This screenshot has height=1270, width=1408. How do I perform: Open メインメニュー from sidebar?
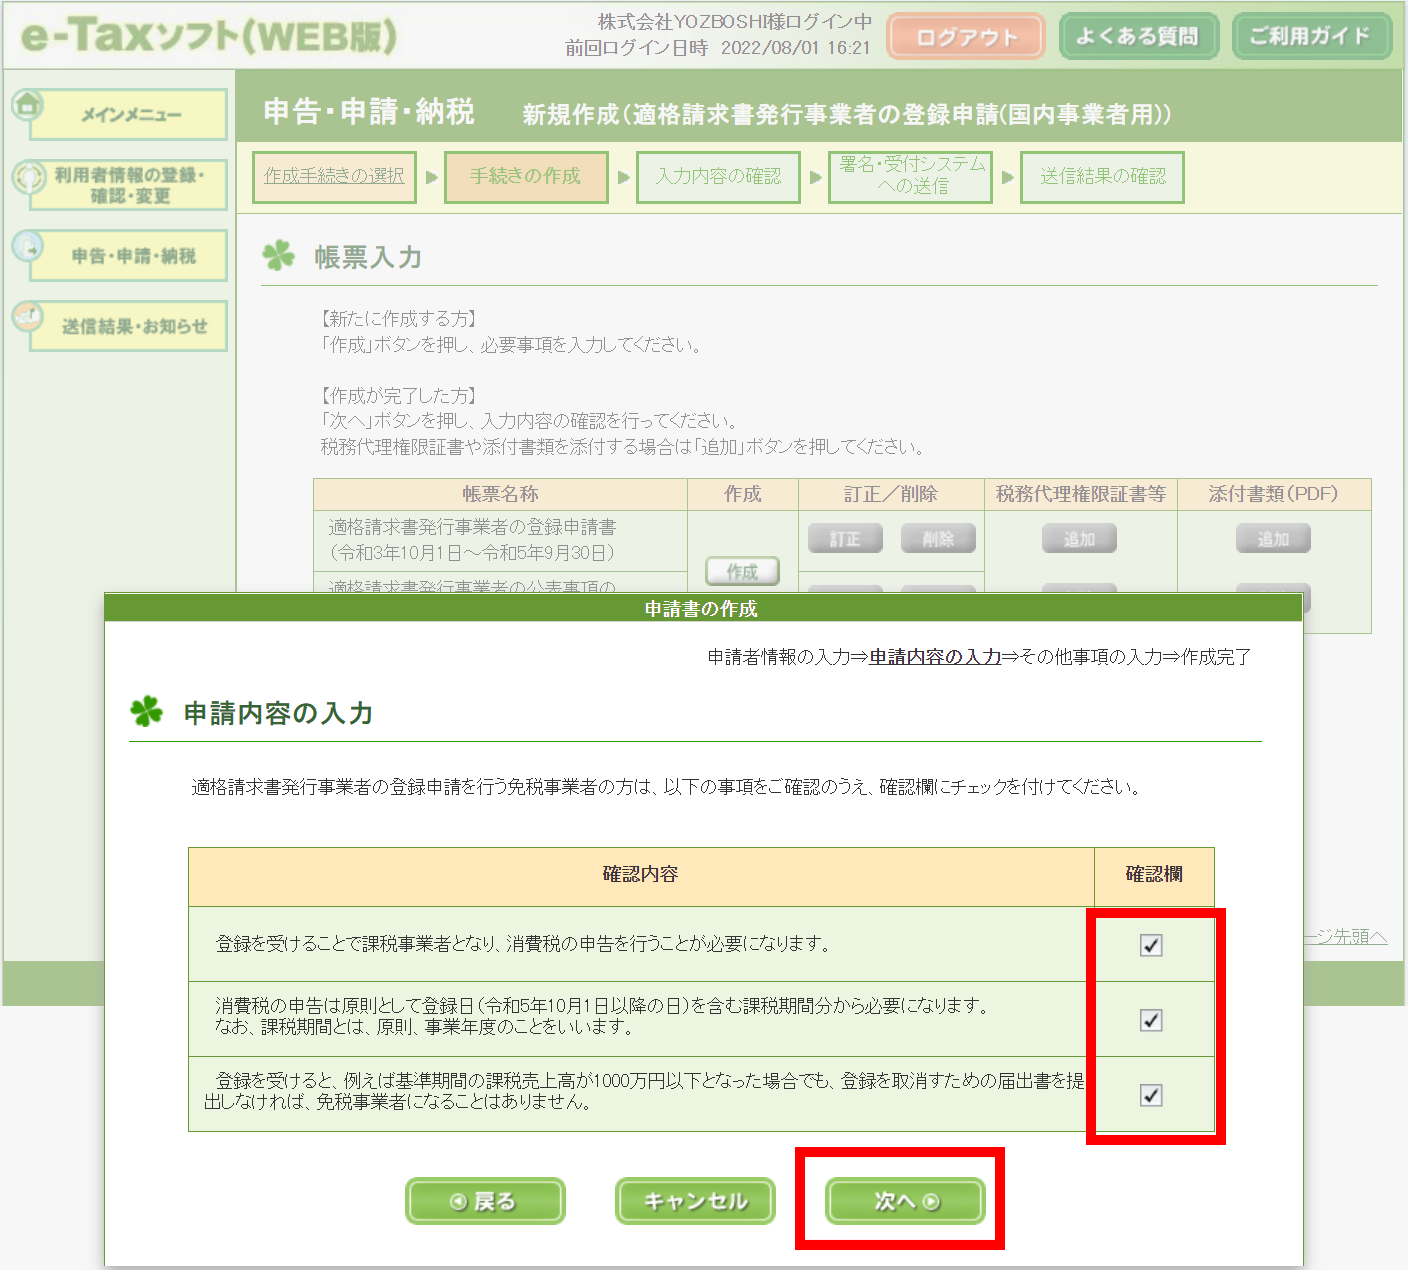click(129, 115)
